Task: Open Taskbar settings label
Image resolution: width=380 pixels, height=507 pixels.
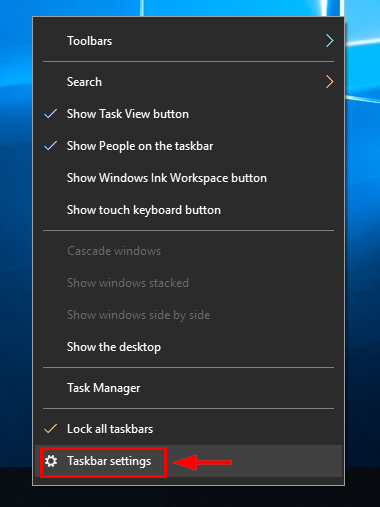Action: pos(109,462)
